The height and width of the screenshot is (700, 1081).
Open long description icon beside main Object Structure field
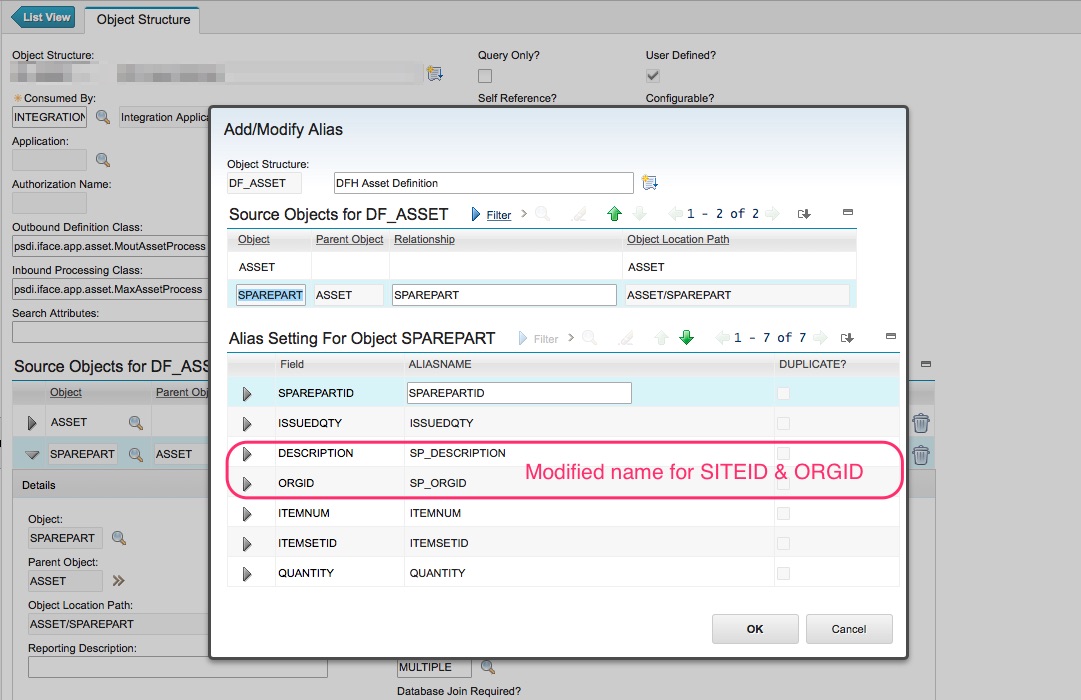pyautogui.click(x=434, y=73)
